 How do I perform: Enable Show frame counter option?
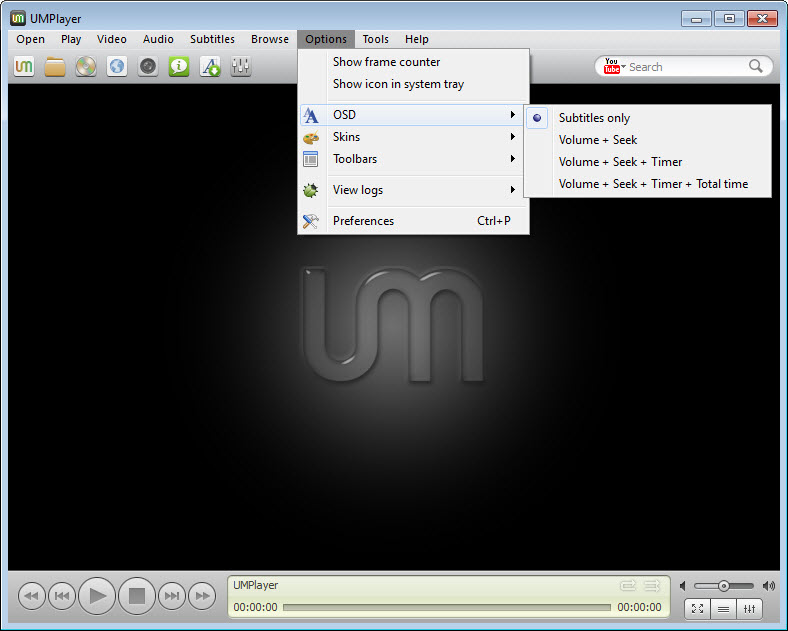[386, 62]
